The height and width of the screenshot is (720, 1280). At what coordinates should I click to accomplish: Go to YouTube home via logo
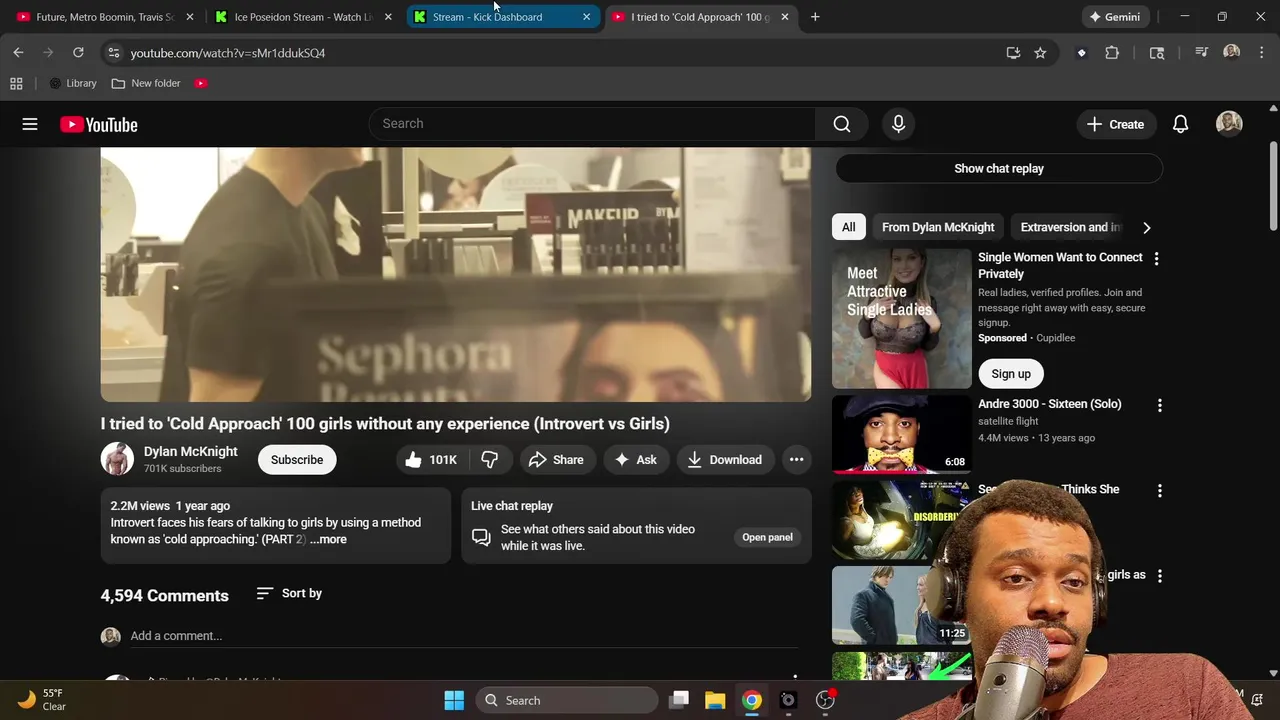pyautogui.click(x=98, y=124)
